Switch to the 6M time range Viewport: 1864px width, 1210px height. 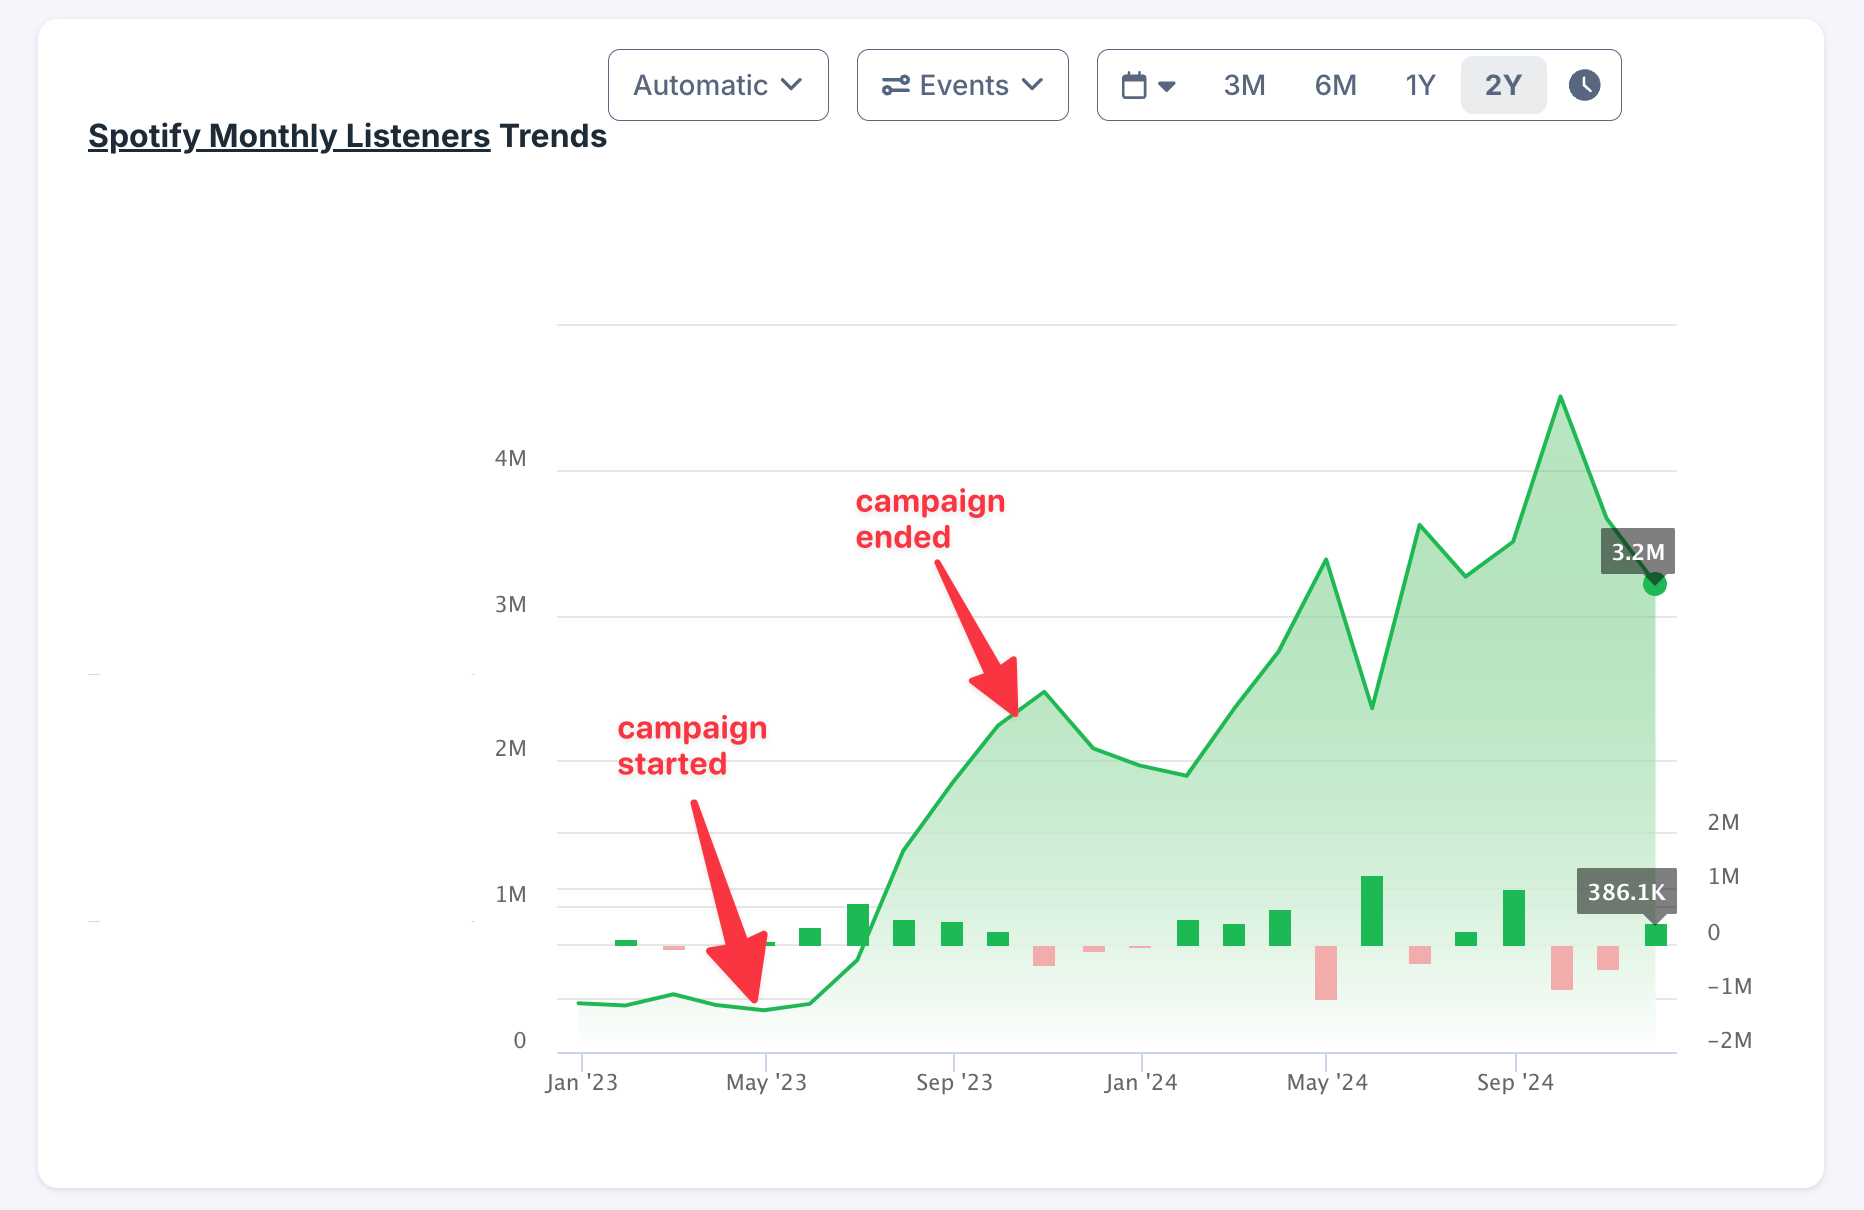(1335, 85)
